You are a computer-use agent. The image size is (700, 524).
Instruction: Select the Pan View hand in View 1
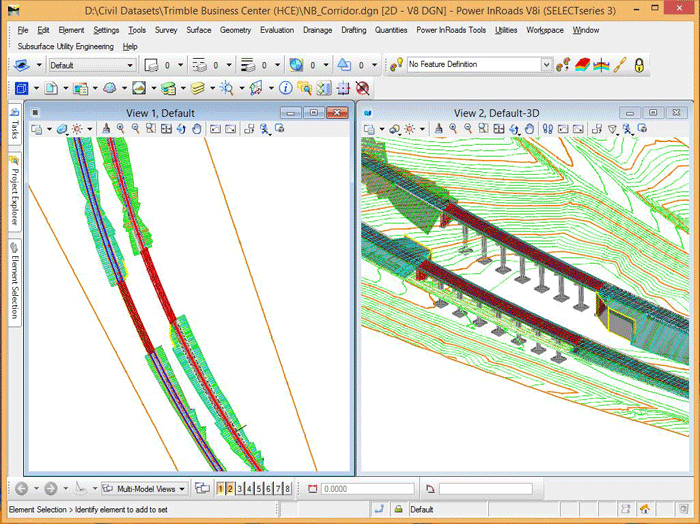[x=196, y=129]
